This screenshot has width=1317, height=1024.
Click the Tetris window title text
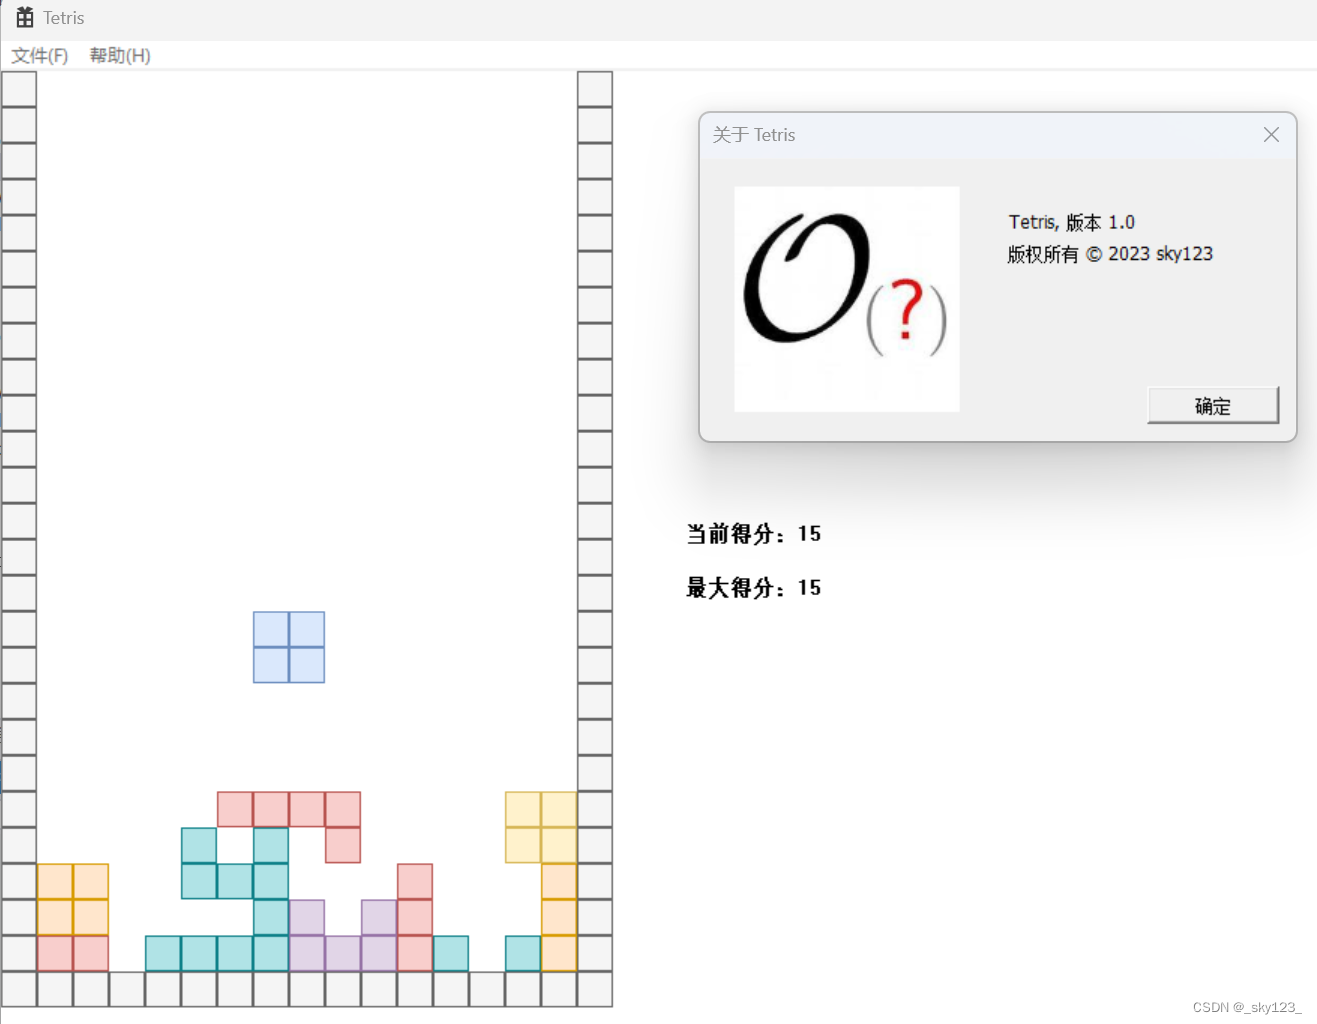click(x=64, y=18)
